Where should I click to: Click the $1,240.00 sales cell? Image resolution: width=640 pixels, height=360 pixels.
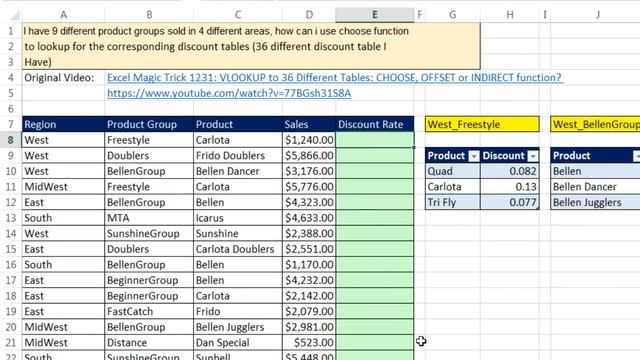[x=309, y=140]
